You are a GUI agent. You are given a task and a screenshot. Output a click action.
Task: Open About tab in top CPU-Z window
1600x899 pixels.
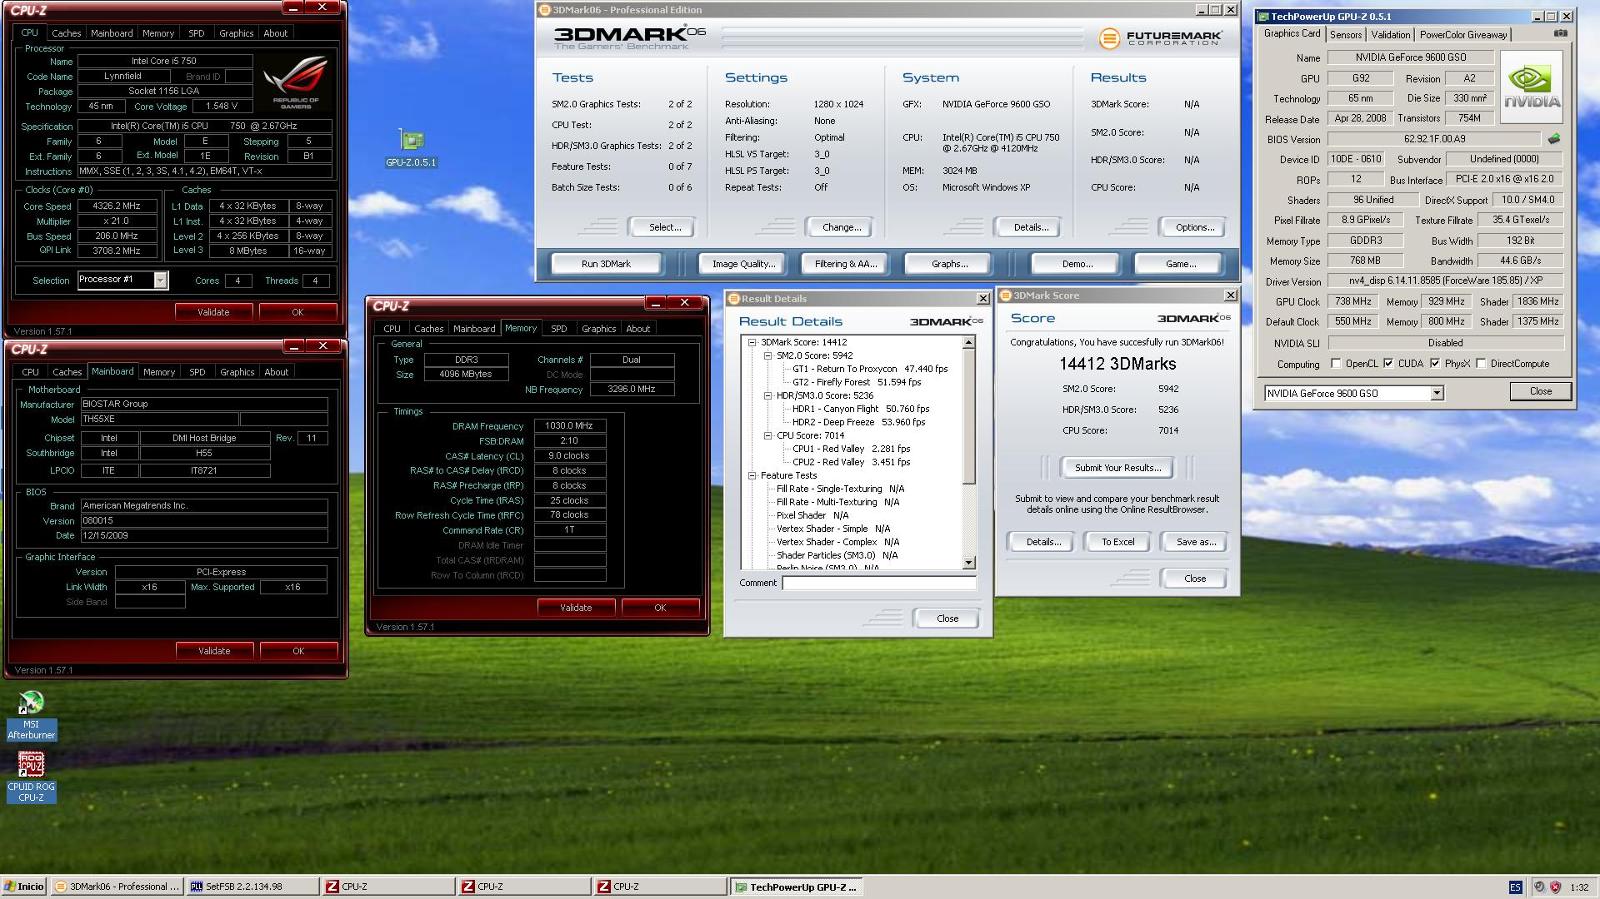click(275, 33)
